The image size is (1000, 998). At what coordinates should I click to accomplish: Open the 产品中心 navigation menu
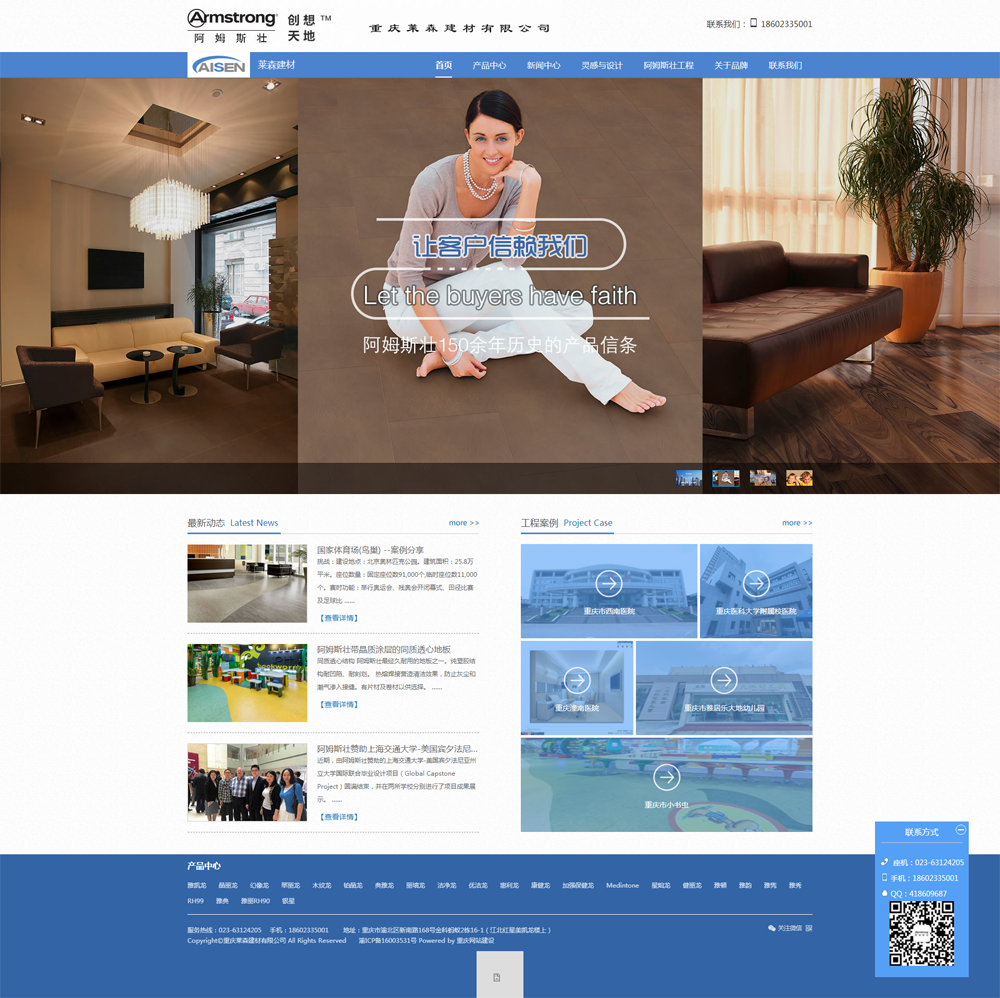pyautogui.click(x=489, y=66)
